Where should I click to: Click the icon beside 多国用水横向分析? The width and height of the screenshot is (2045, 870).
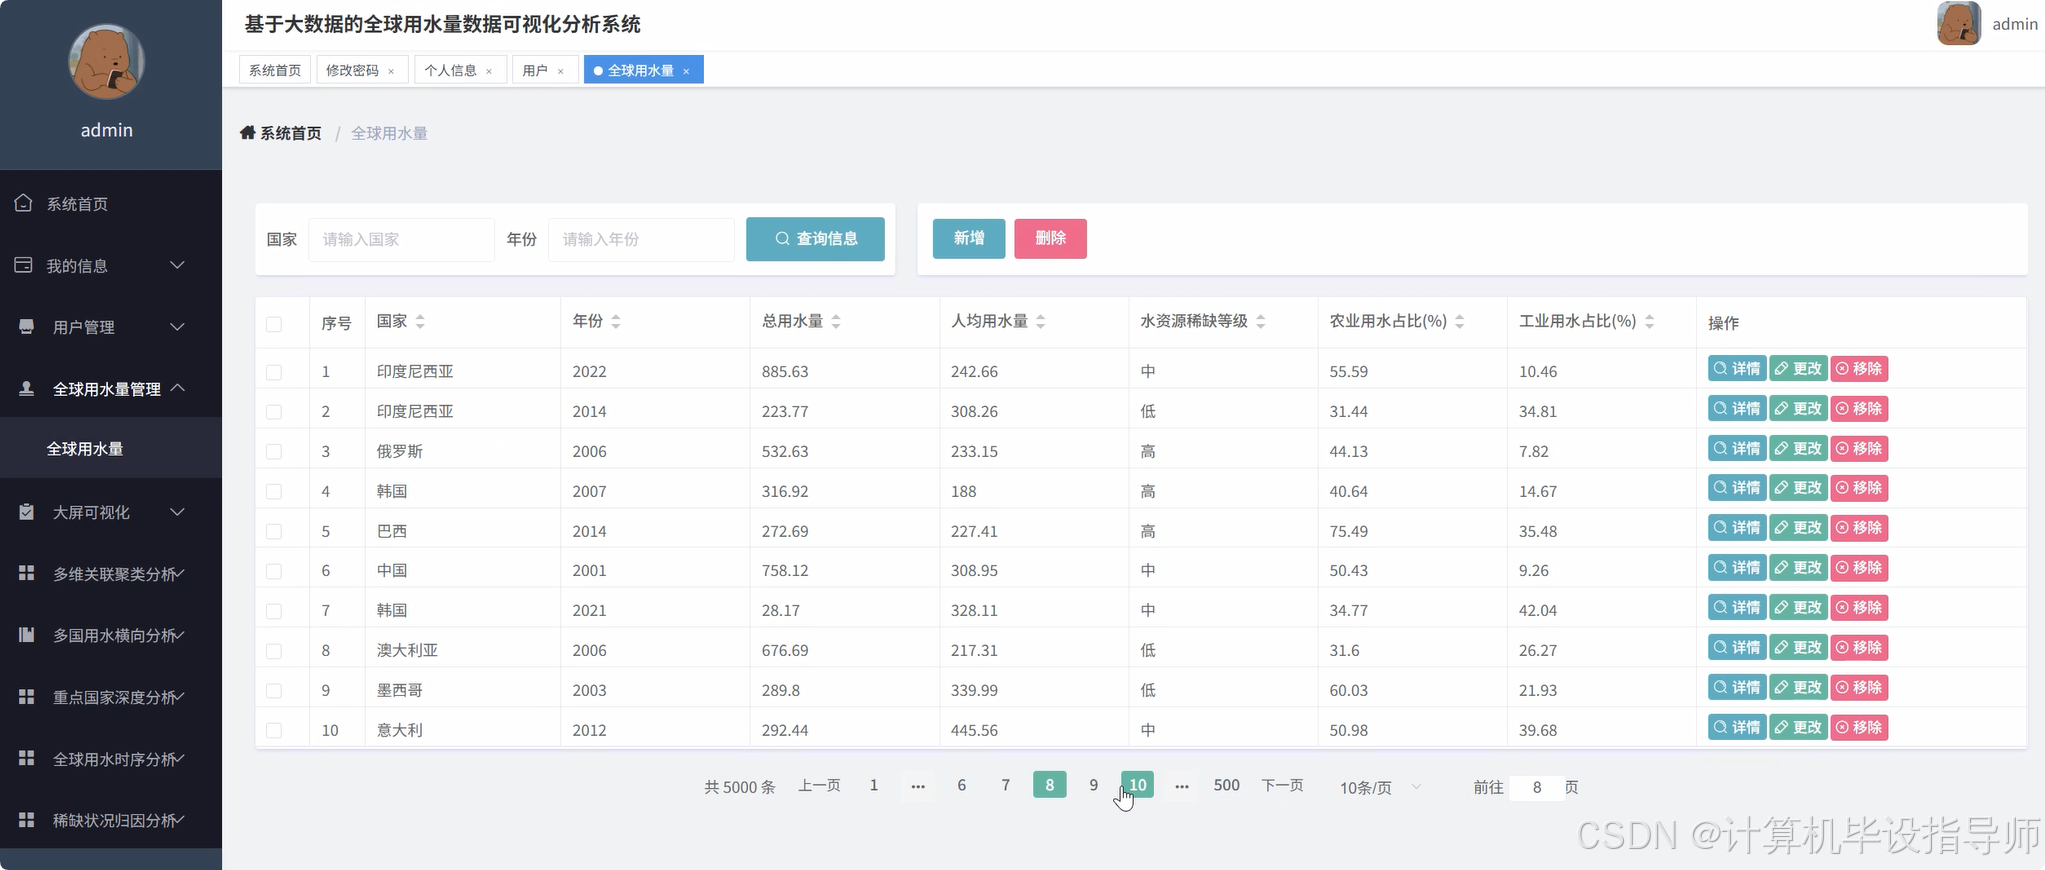tap(27, 635)
